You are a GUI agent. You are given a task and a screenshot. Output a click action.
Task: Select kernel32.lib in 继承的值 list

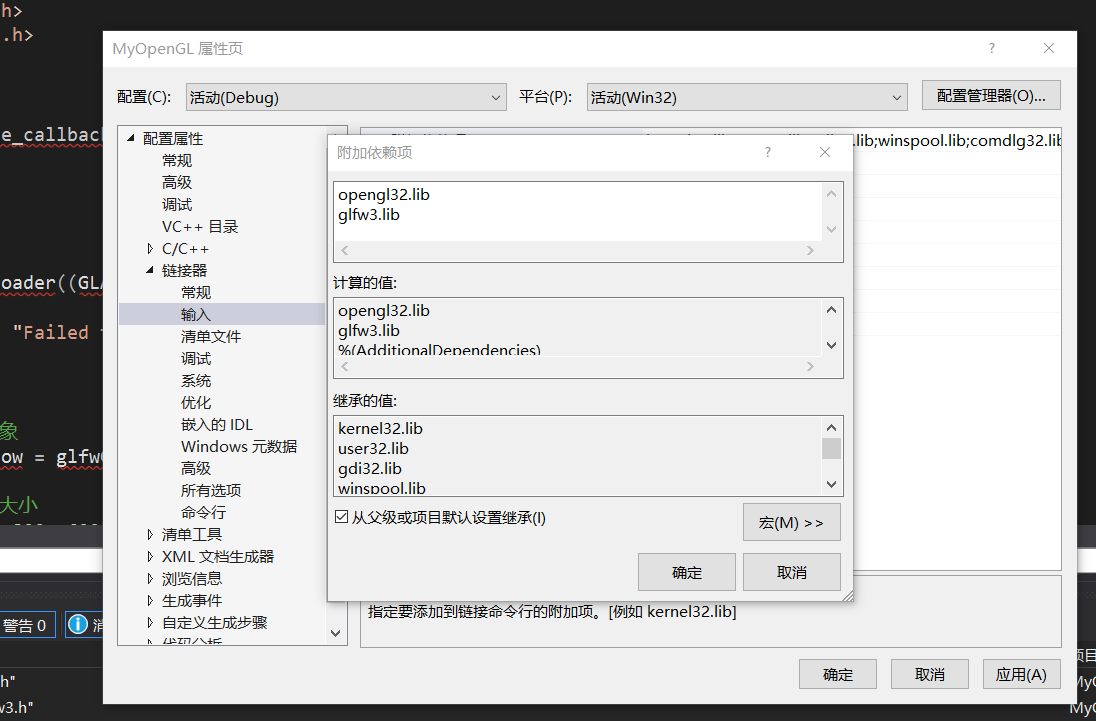[380, 428]
